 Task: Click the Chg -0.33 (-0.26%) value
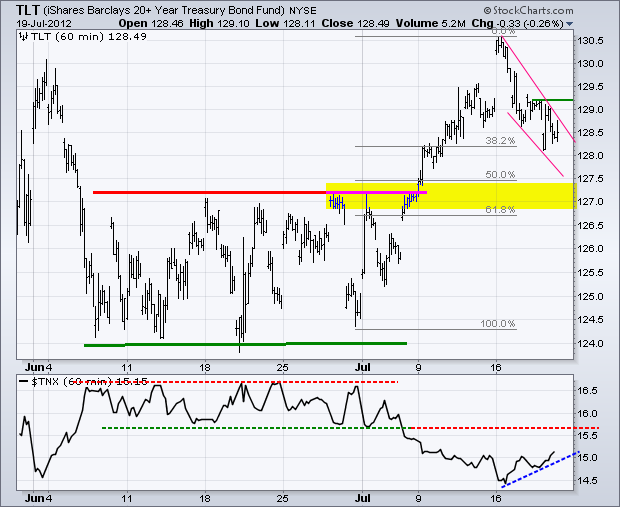click(x=518, y=23)
